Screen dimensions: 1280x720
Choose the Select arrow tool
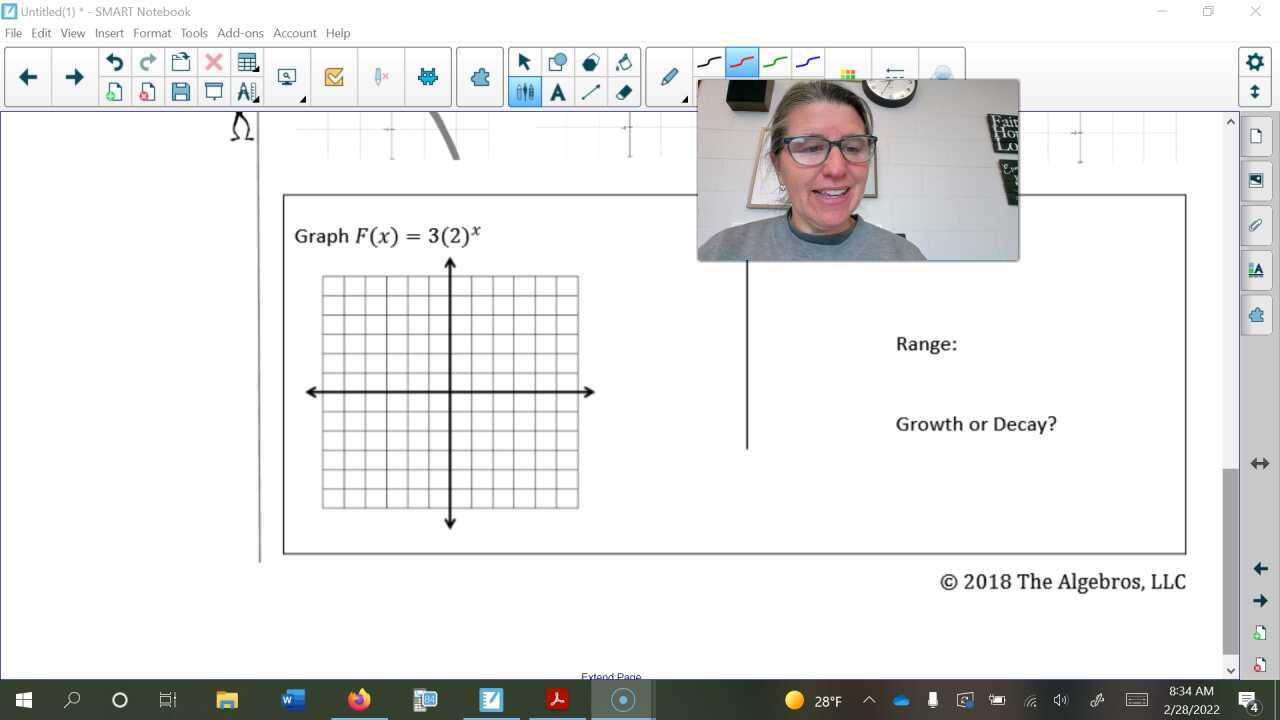(x=524, y=63)
